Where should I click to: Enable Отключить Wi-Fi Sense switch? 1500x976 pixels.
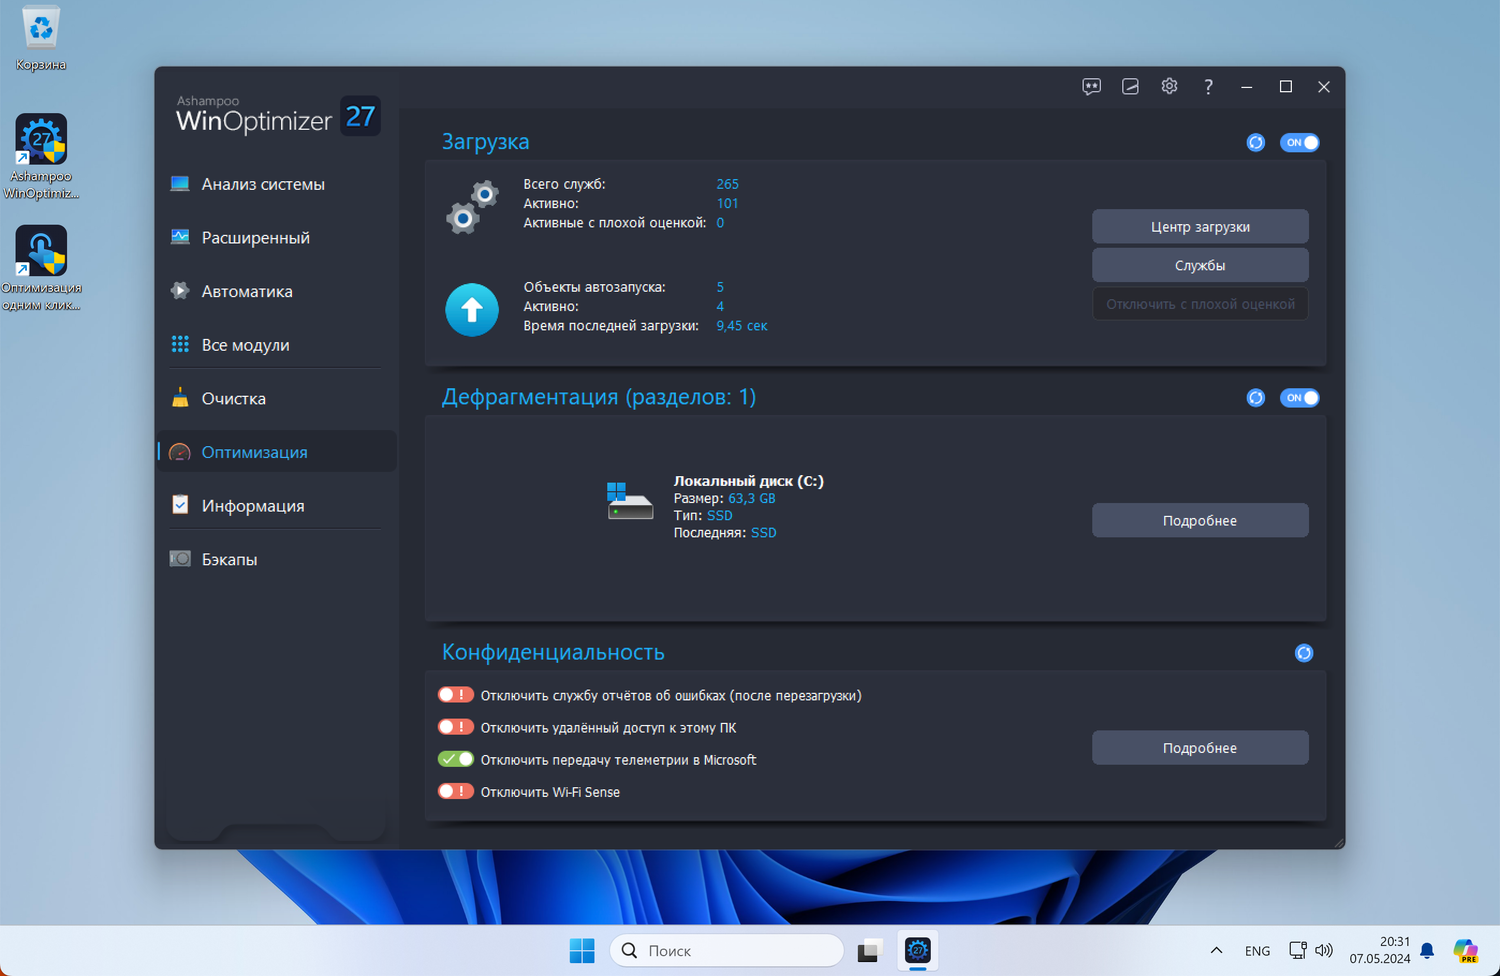pyautogui.click(x=456, y=791)
